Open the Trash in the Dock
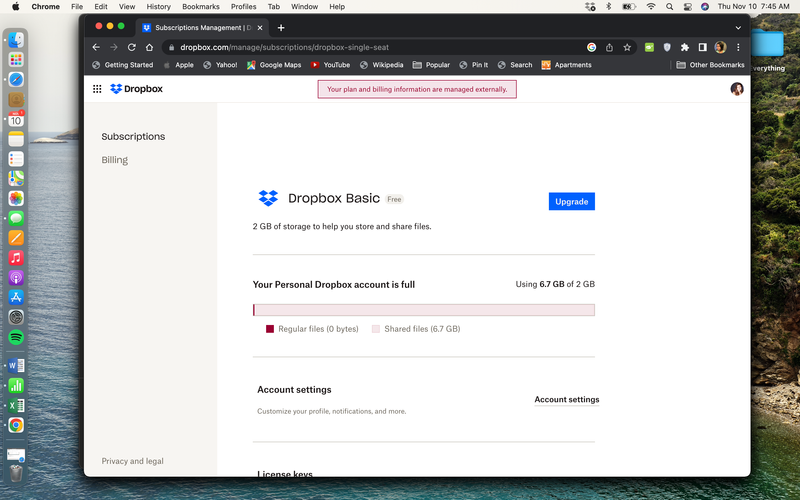 [x=16, y=473]
